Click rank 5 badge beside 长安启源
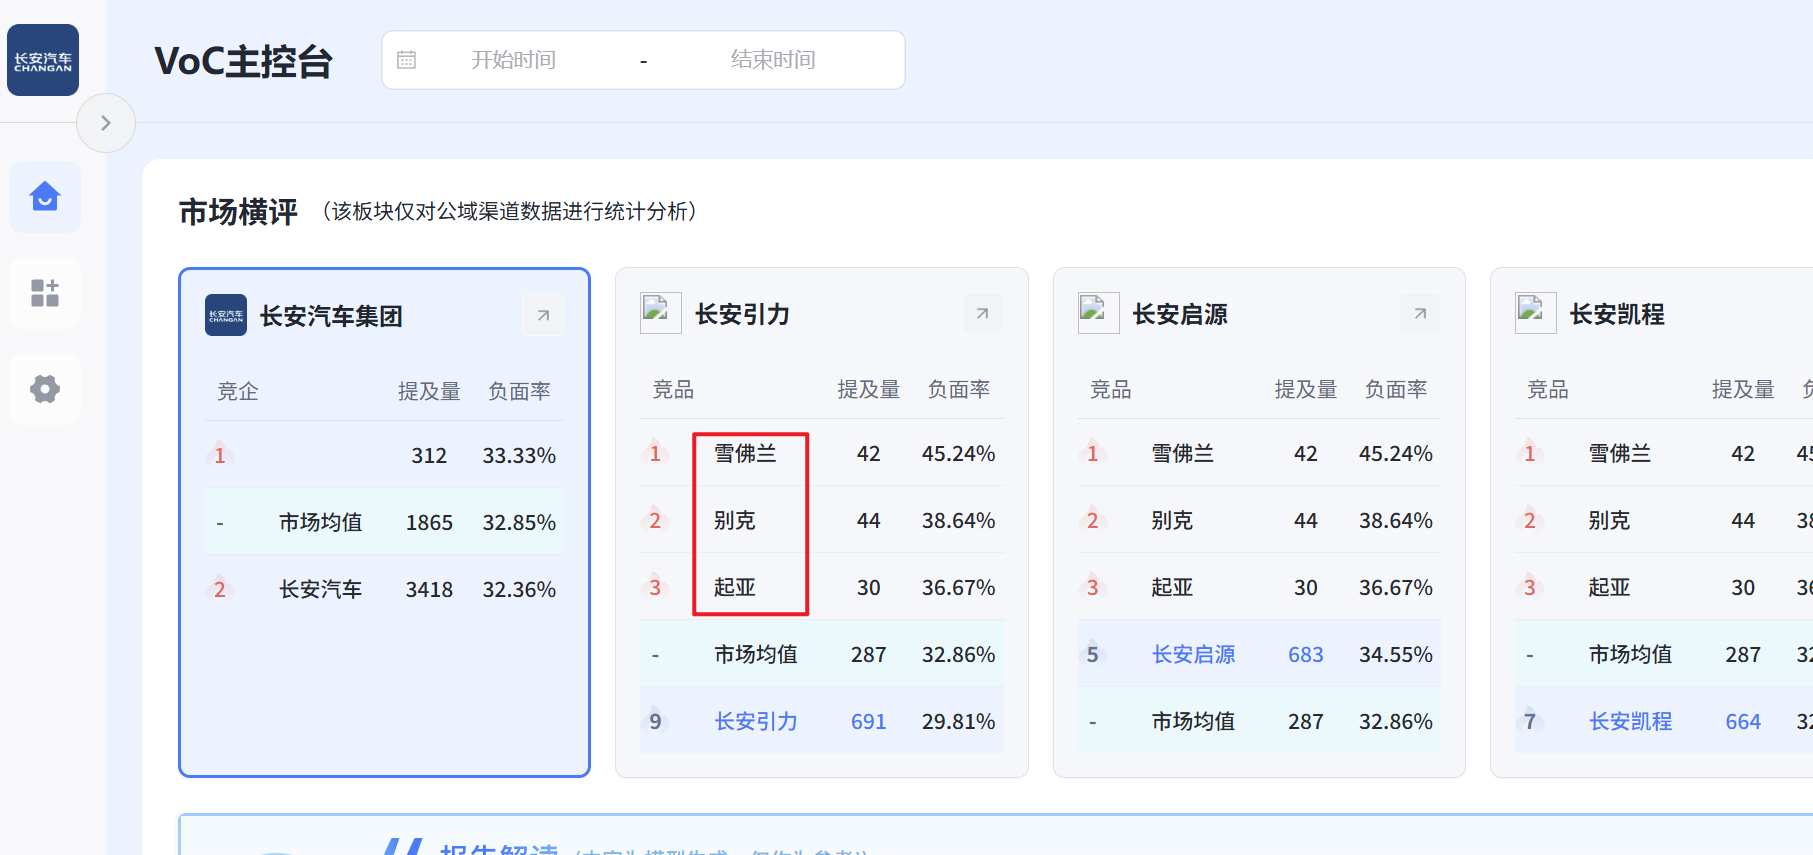Viewport: 1813px width, 855px height. (x=1092, y=654)
